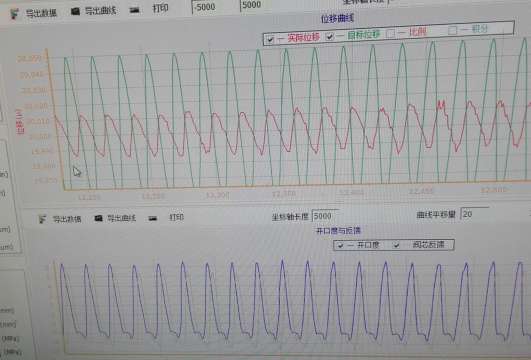Uncheck the 实际位移 legend checkbox
This screenshot has width=531, height=360.
[x=270, y=39]
